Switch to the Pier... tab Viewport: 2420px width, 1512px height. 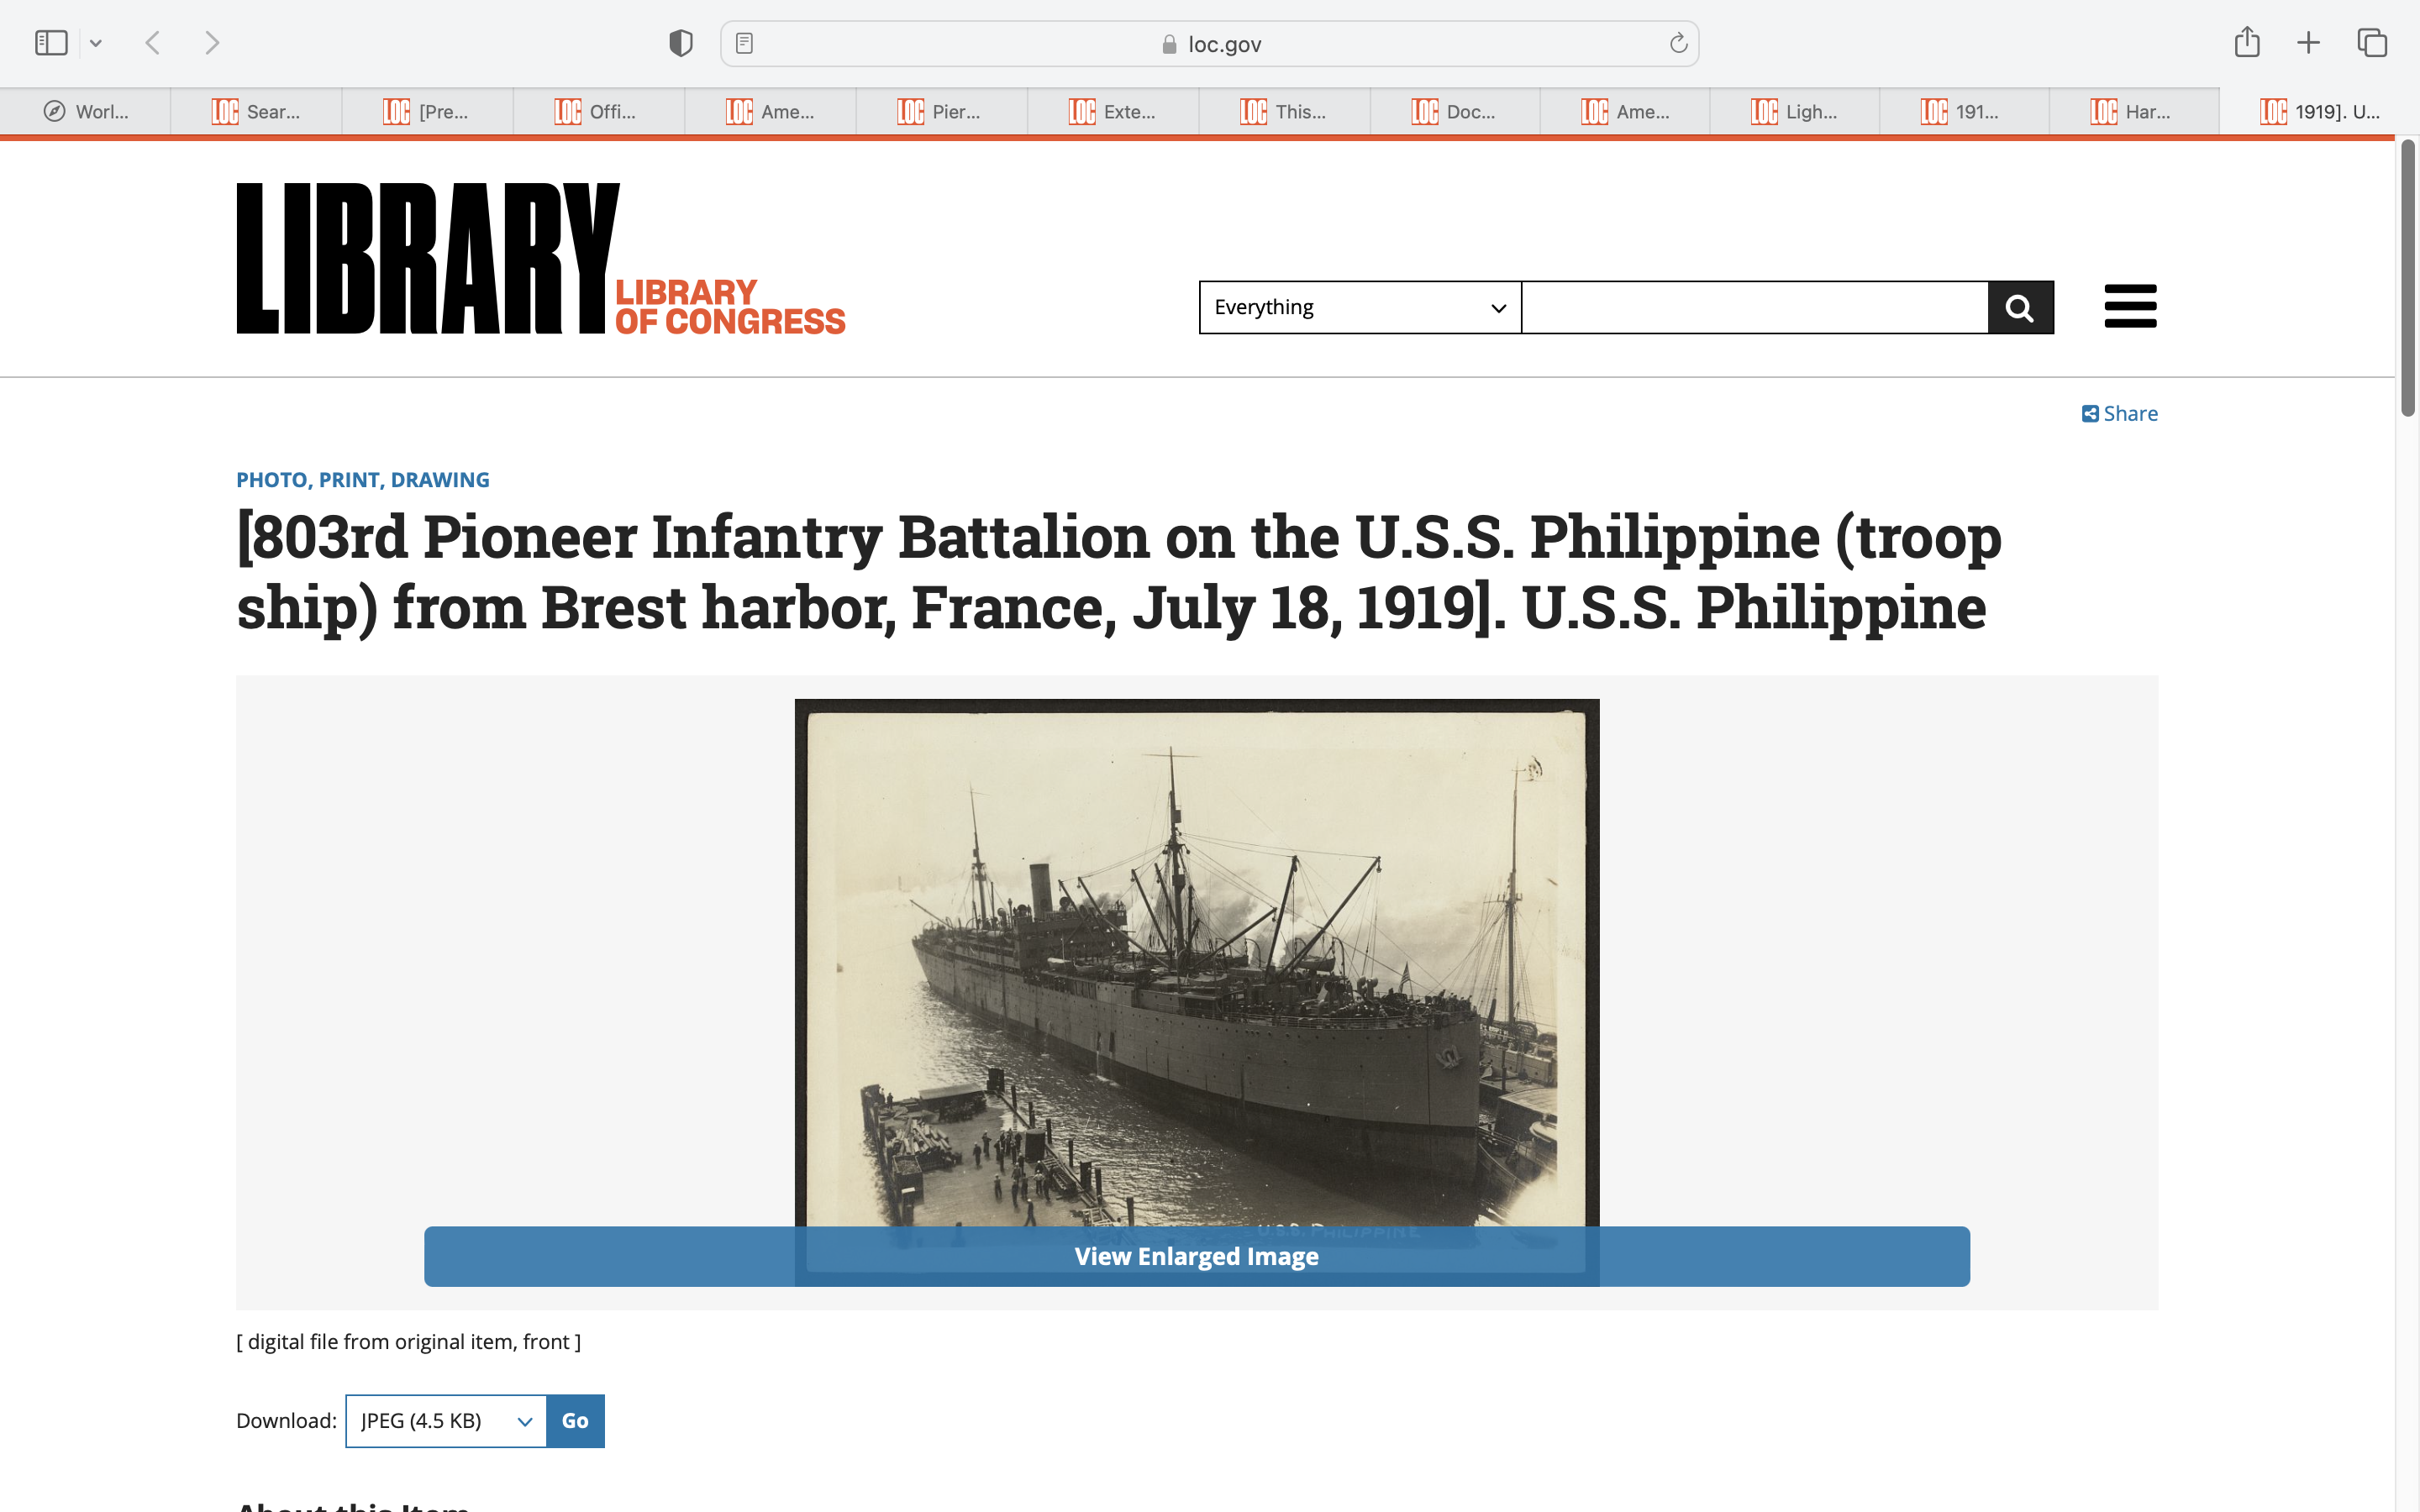coord(940,112)
